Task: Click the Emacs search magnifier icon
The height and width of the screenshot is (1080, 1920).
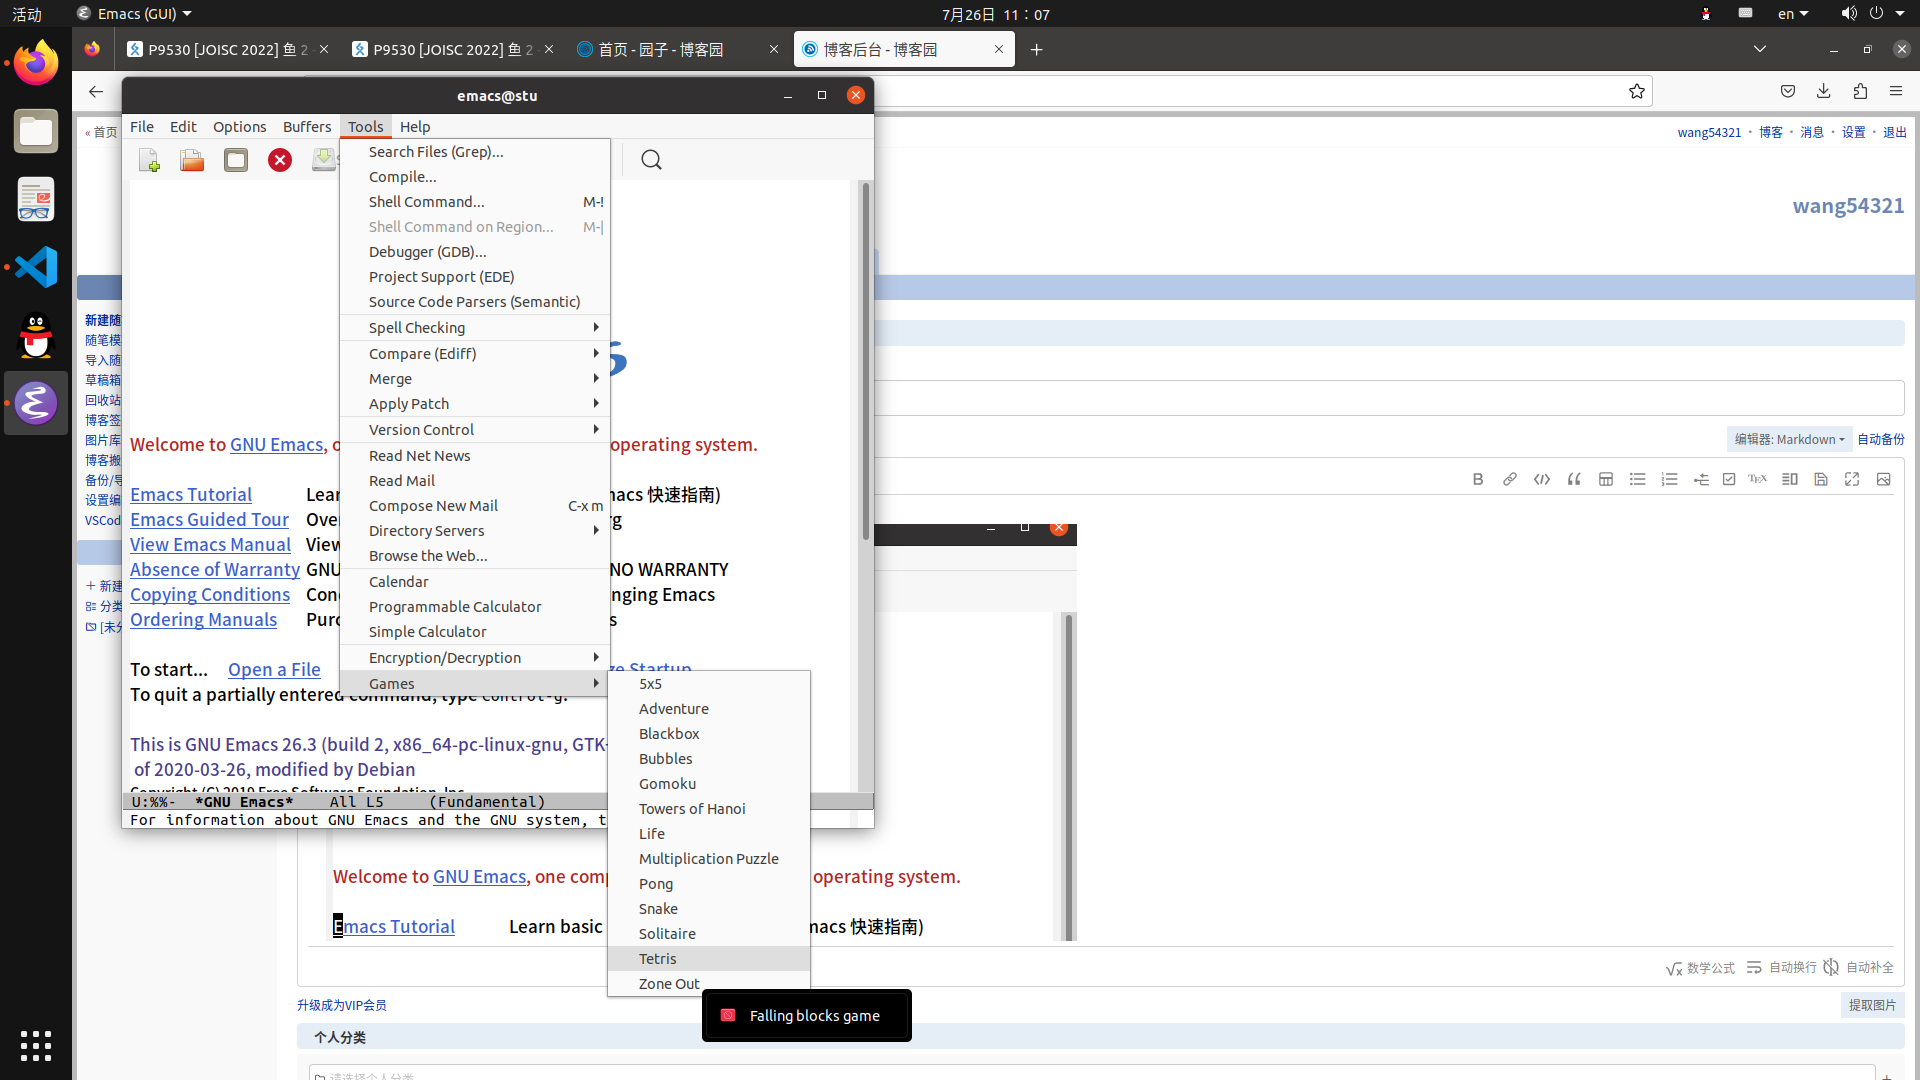Action: point(651,160)
